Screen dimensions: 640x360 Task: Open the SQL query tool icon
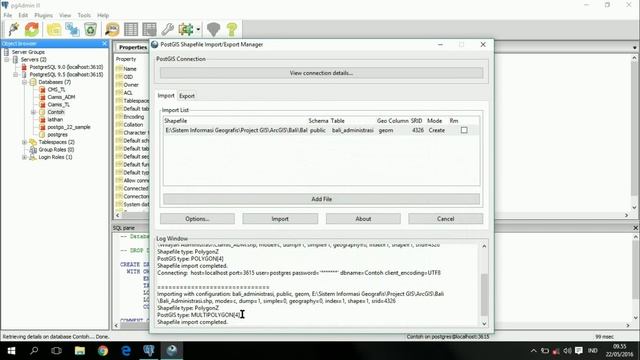coord(112,29)
